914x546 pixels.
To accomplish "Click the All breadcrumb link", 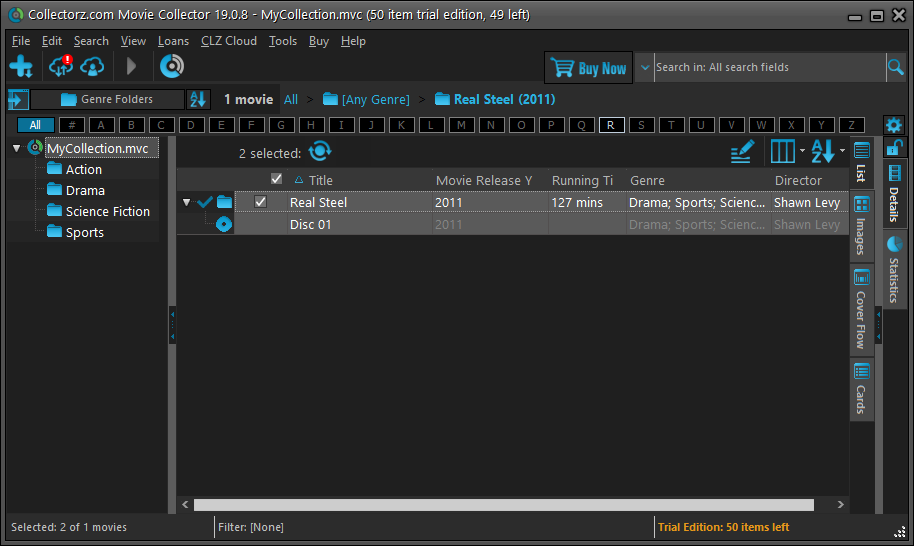I will coord(291,100).
